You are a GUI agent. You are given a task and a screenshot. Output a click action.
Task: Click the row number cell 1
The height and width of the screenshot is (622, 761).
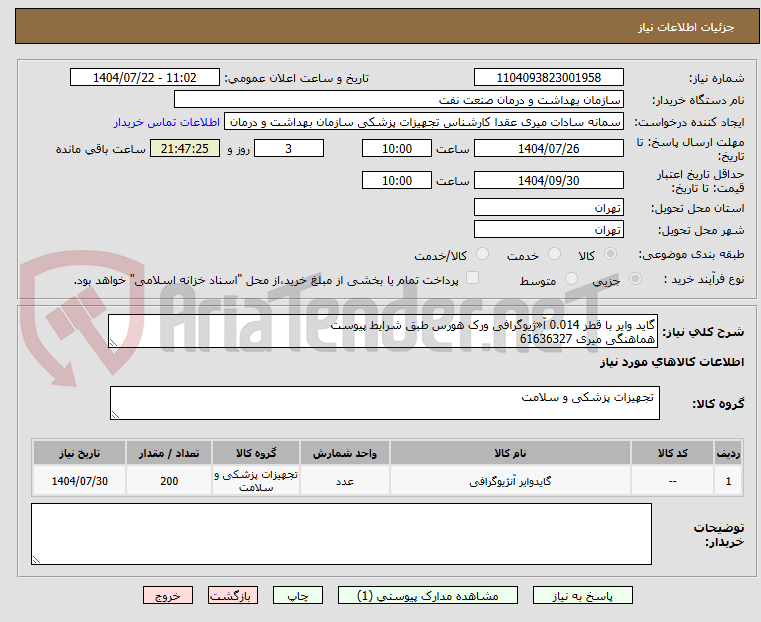point(728,481)
